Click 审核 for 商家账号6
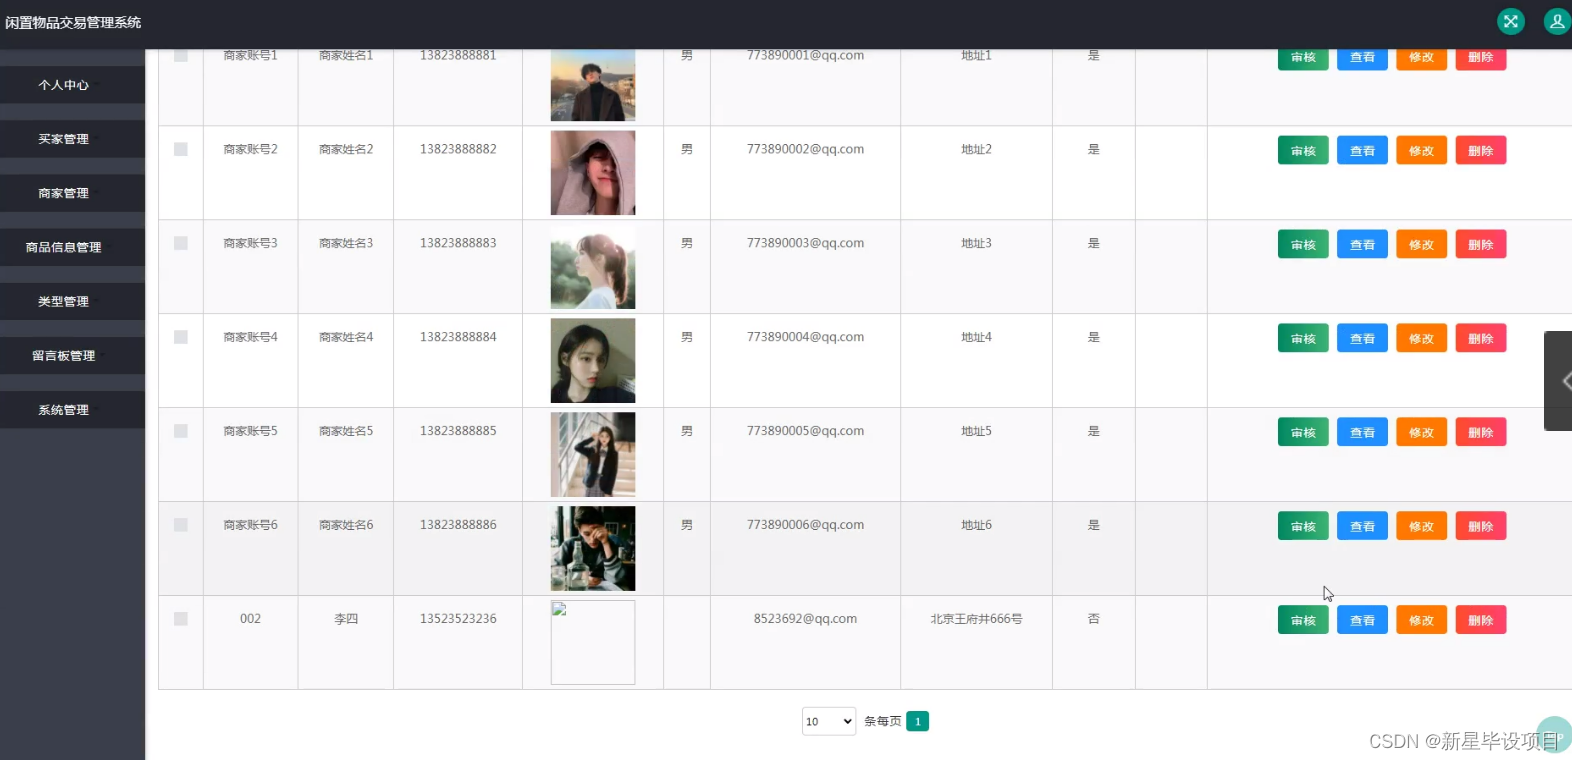The width and height of the screenshot is (1572, 760). 1303,527
